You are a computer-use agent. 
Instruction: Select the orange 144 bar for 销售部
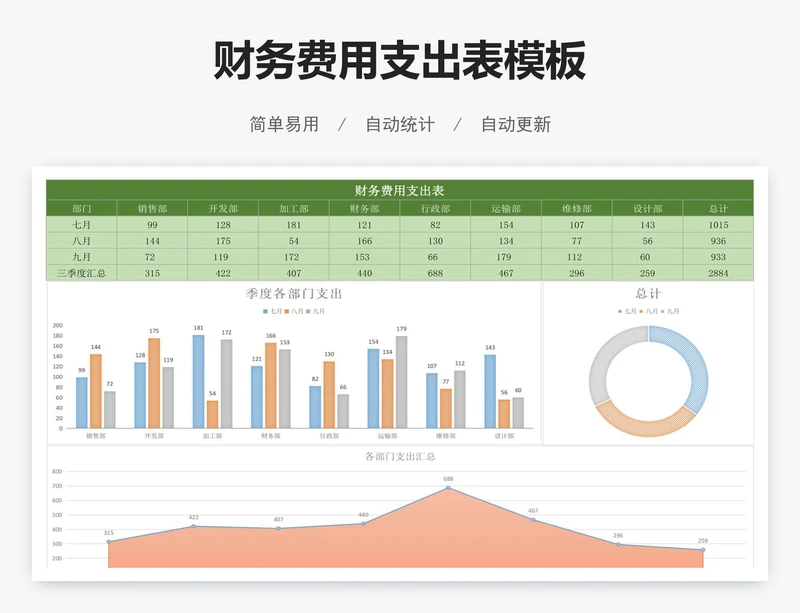[x=96, y=391]
